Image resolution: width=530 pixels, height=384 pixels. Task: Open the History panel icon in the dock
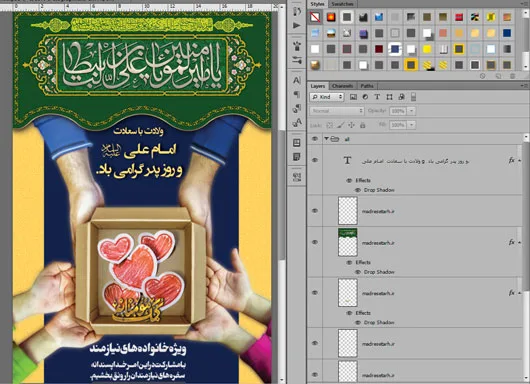pos(297,11)
